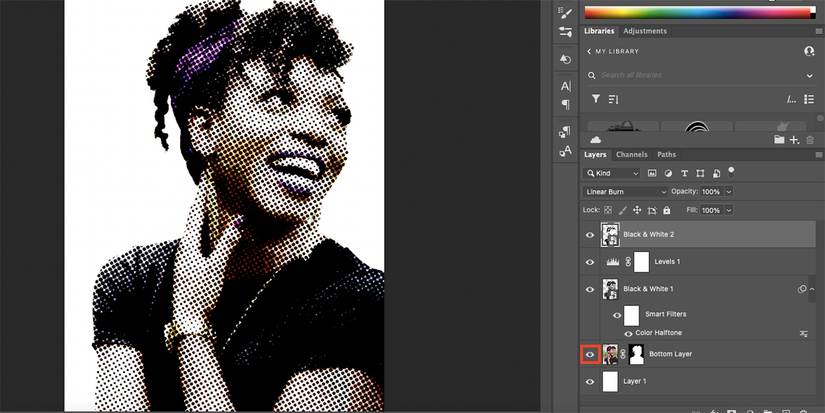Filter layers by adjustment layers

(668, 173)
